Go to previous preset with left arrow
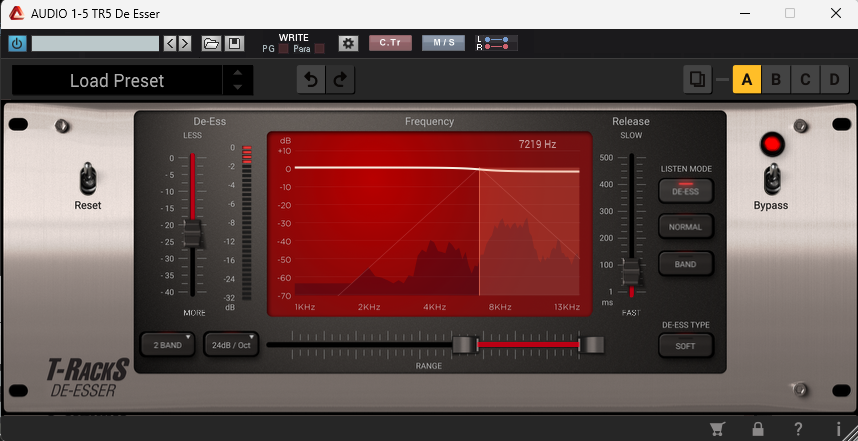The height and width of the screenshot is (441, 858). point(170,43)
